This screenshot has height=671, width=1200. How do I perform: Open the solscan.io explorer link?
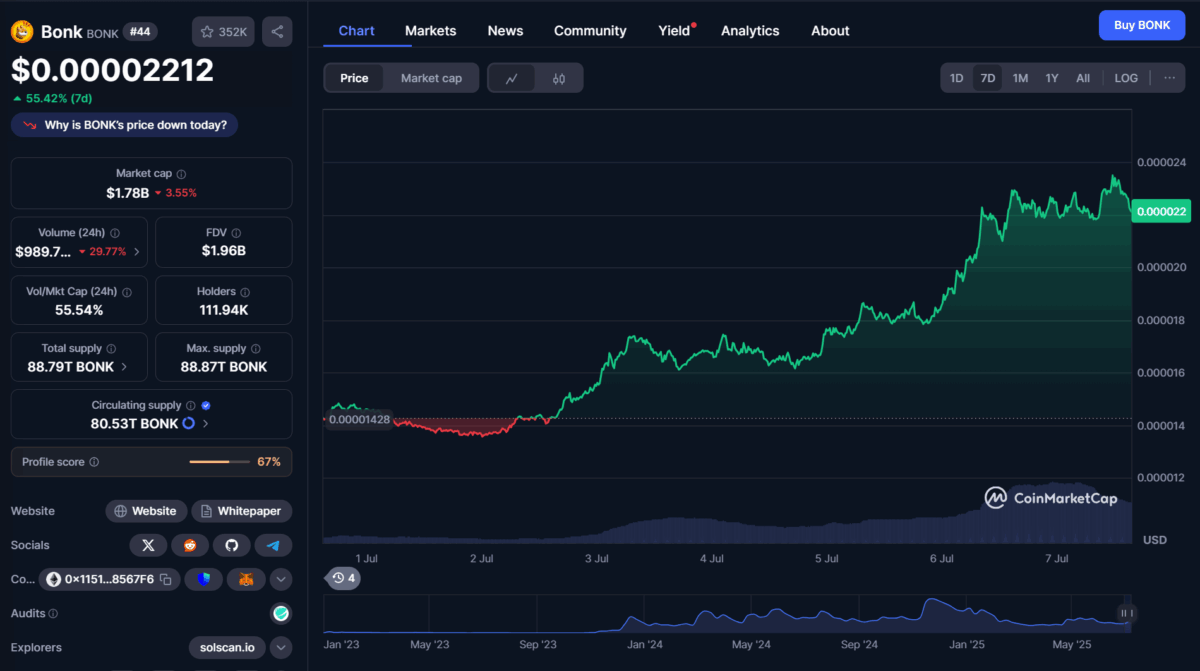click(228, 648)
